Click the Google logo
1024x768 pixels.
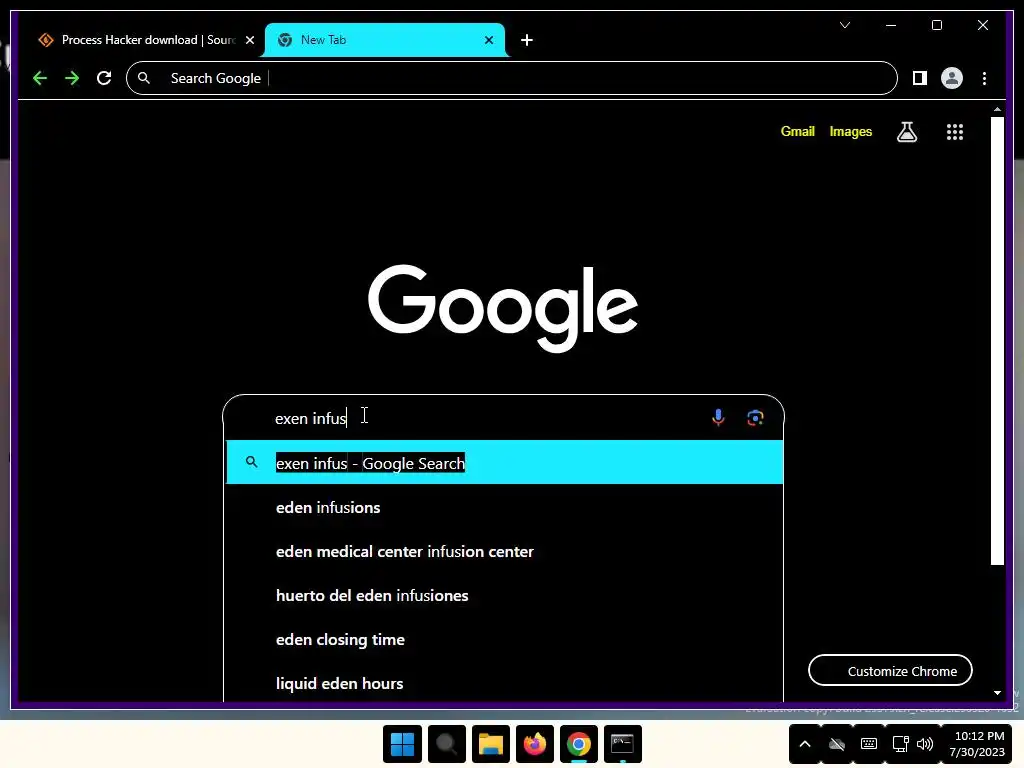click(503, 307)
